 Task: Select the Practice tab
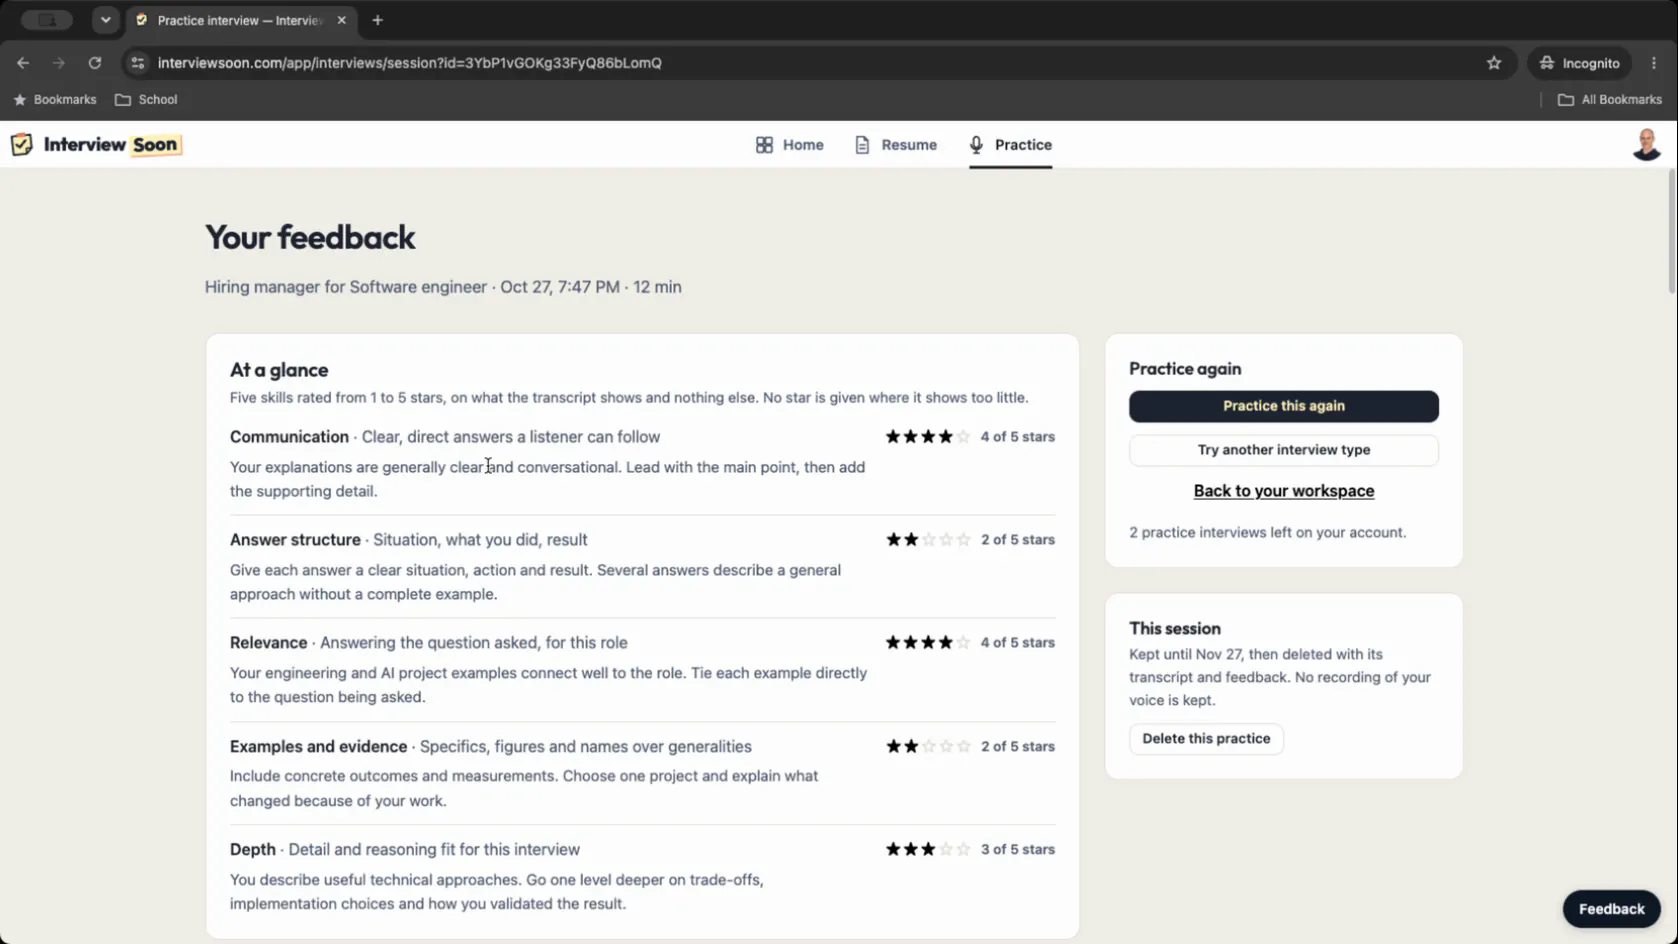coord(1010,145)
